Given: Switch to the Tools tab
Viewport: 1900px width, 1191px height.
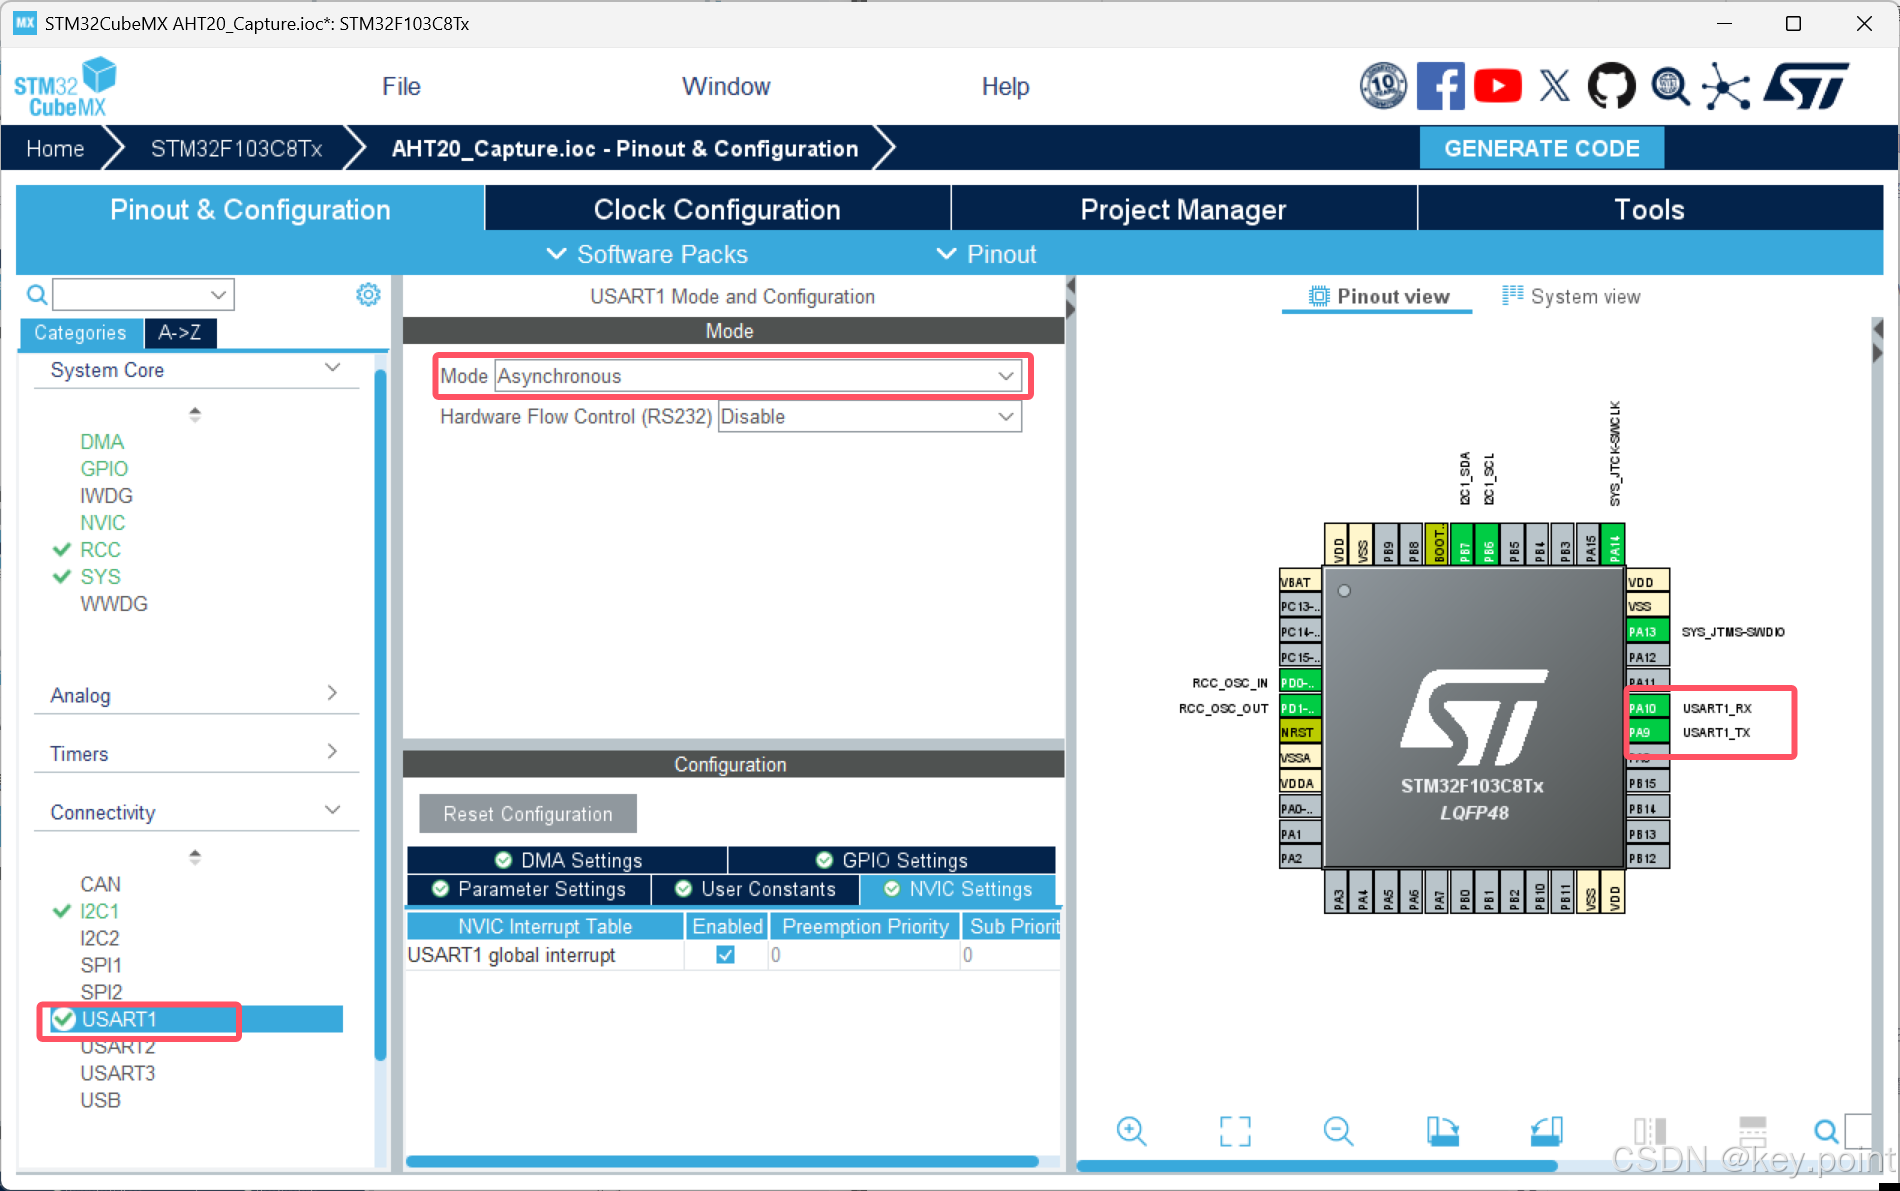Looking at the screenshot, I should [1649, 209].
